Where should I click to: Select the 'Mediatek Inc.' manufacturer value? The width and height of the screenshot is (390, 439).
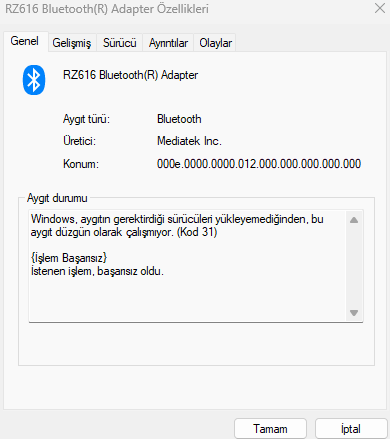[x=189, y=141]
